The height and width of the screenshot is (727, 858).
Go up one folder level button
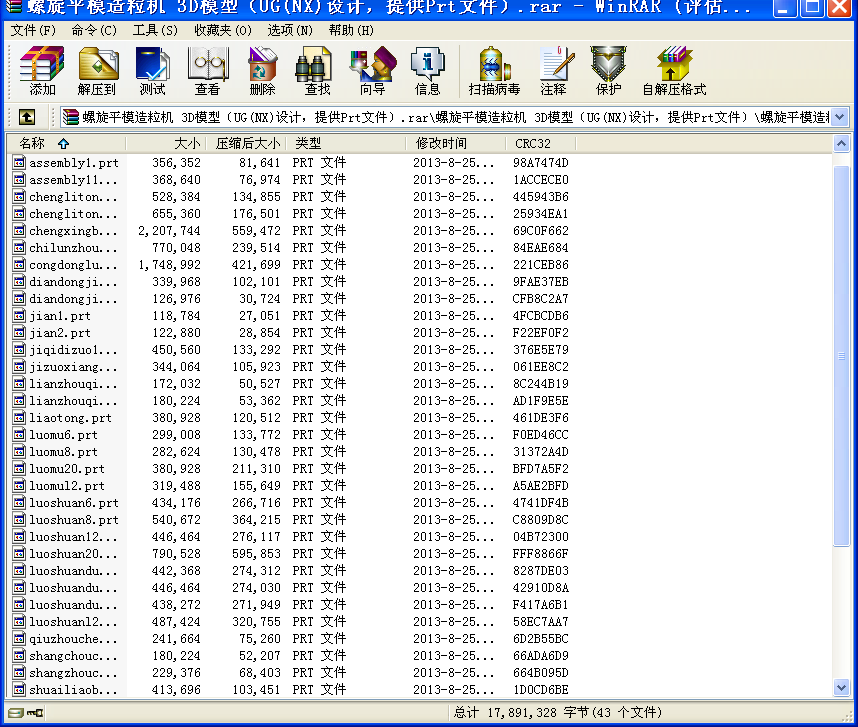[x=27, y=117]
